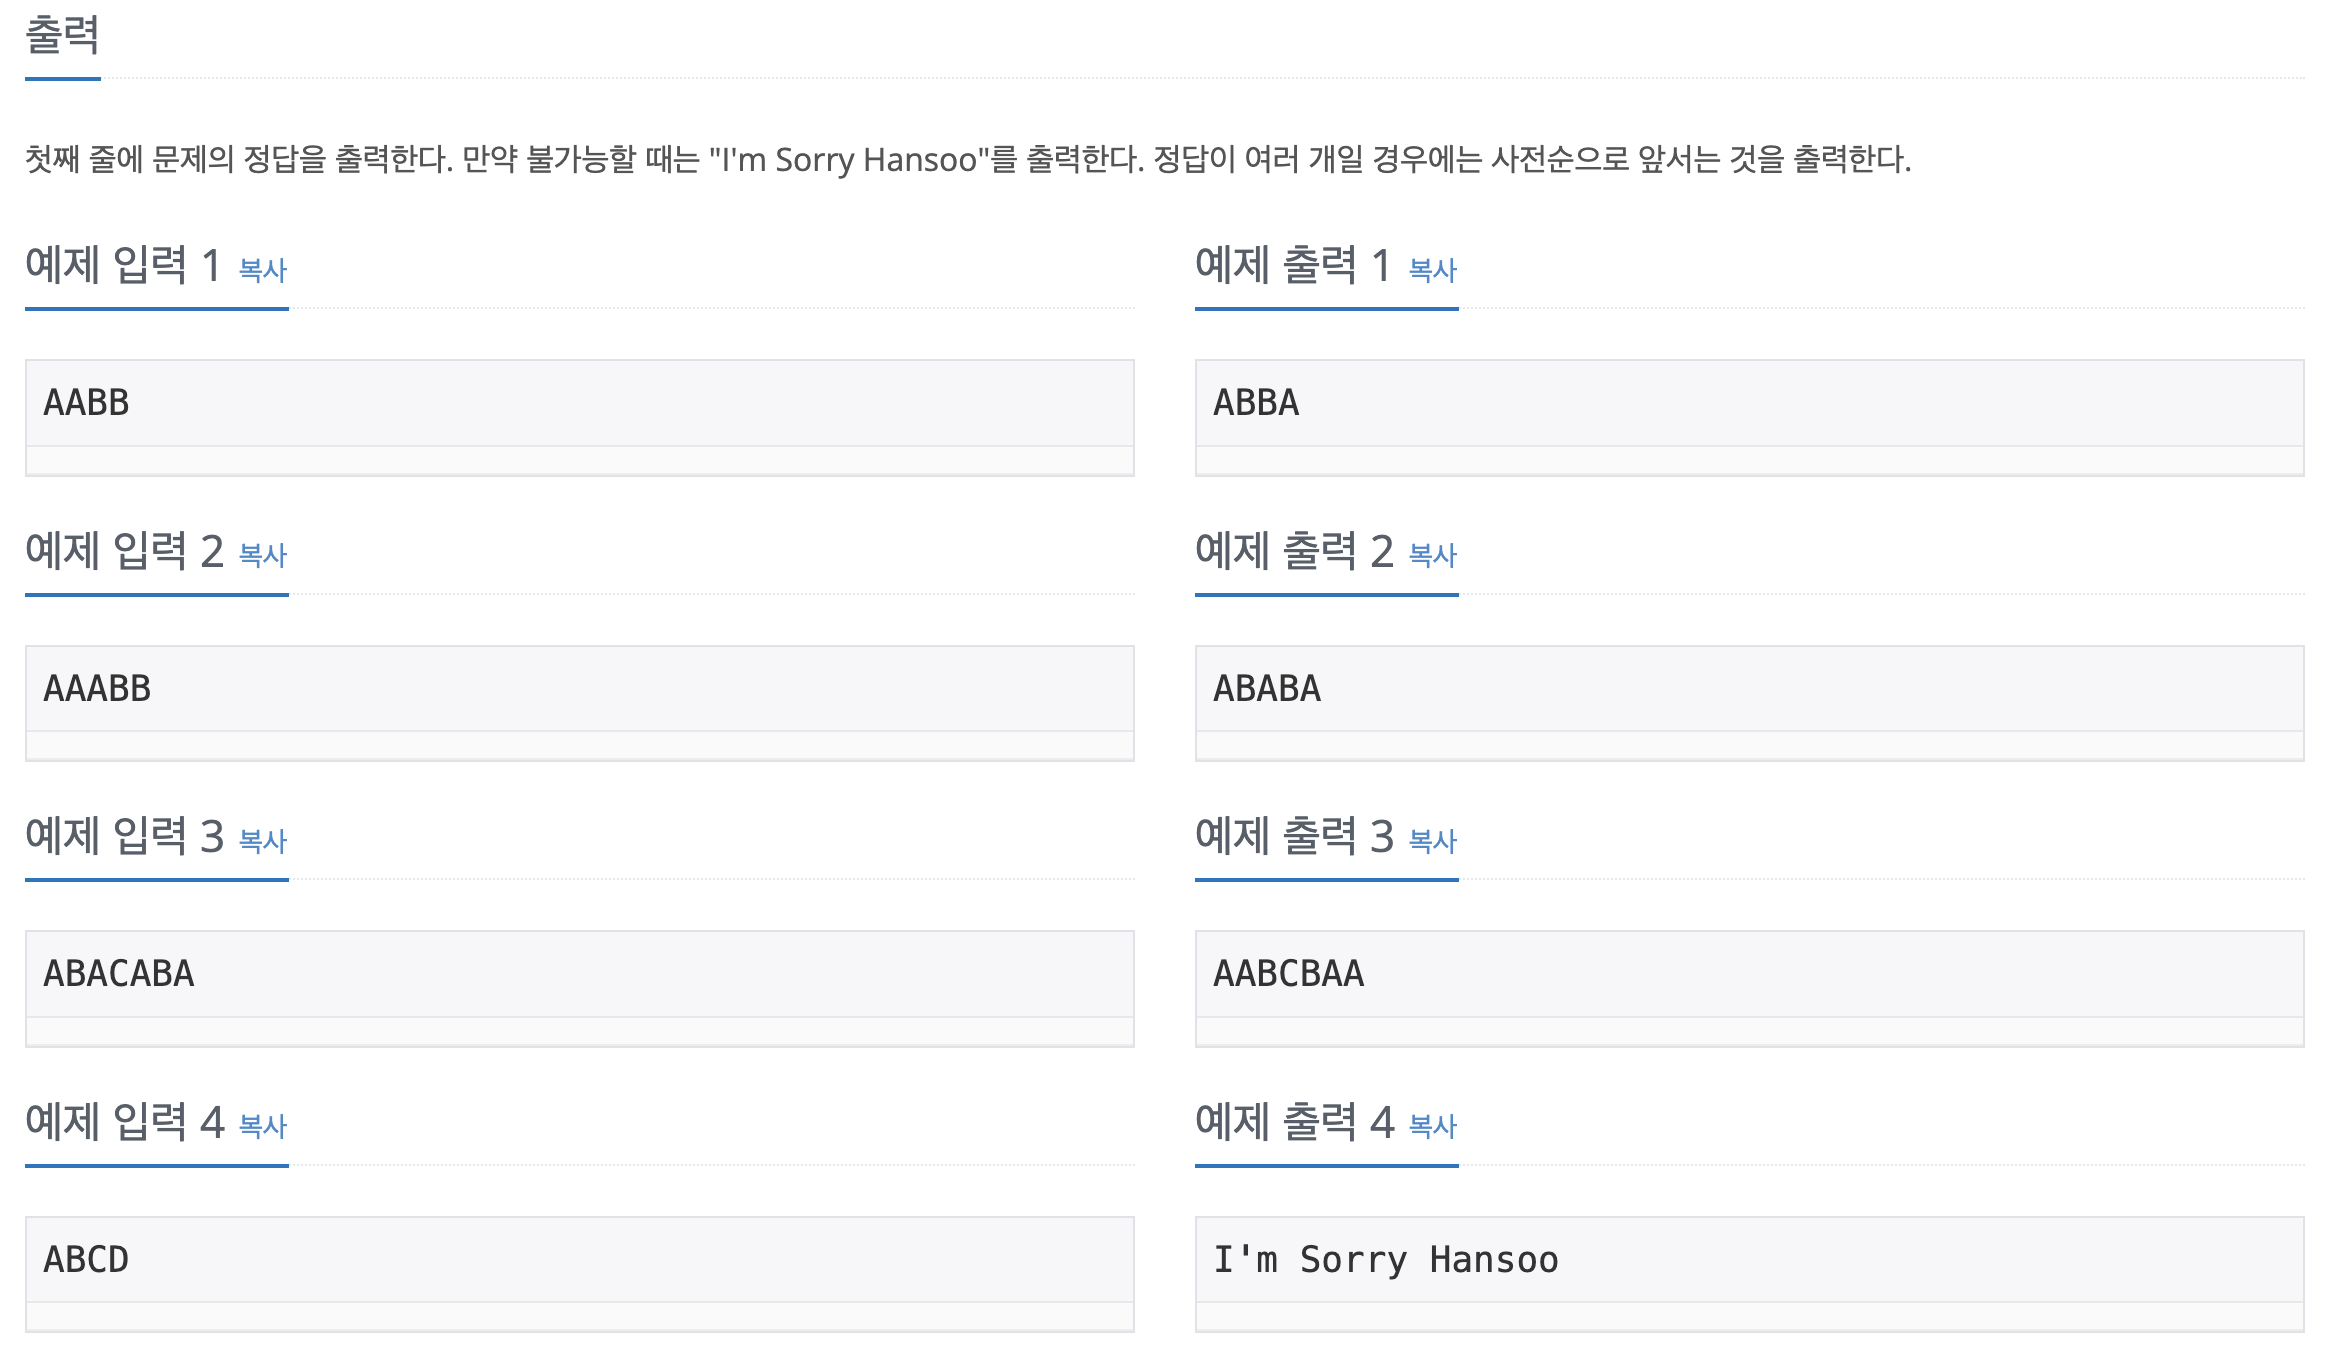Click the ABCD sample input box
Screen dimensions: 2344x1366
(x=580, y=1274)
